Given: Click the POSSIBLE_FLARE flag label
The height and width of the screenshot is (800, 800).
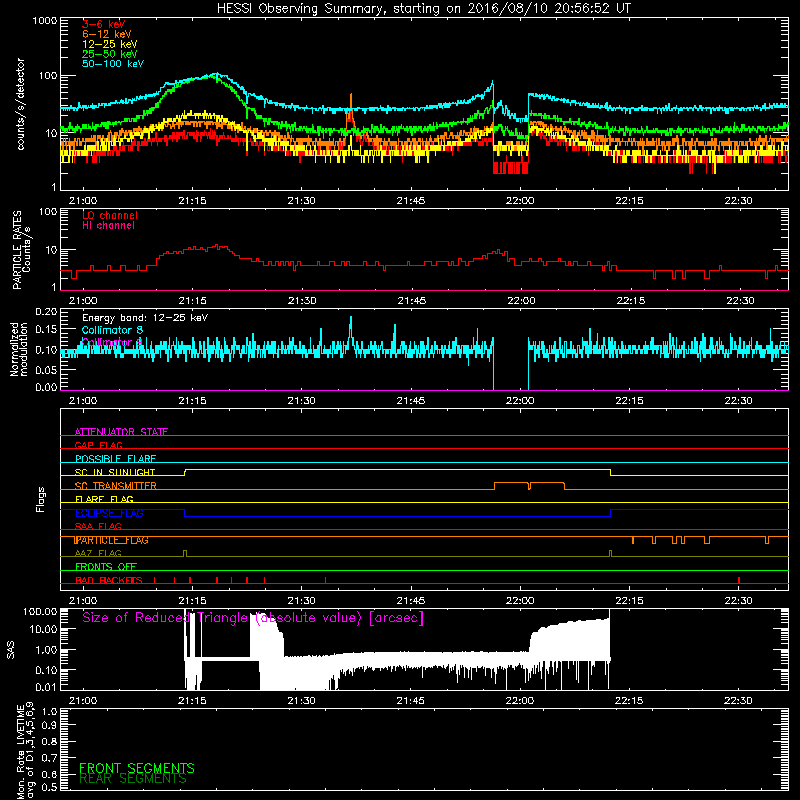Looking at the screenshot, I should (x=115, y=459).
